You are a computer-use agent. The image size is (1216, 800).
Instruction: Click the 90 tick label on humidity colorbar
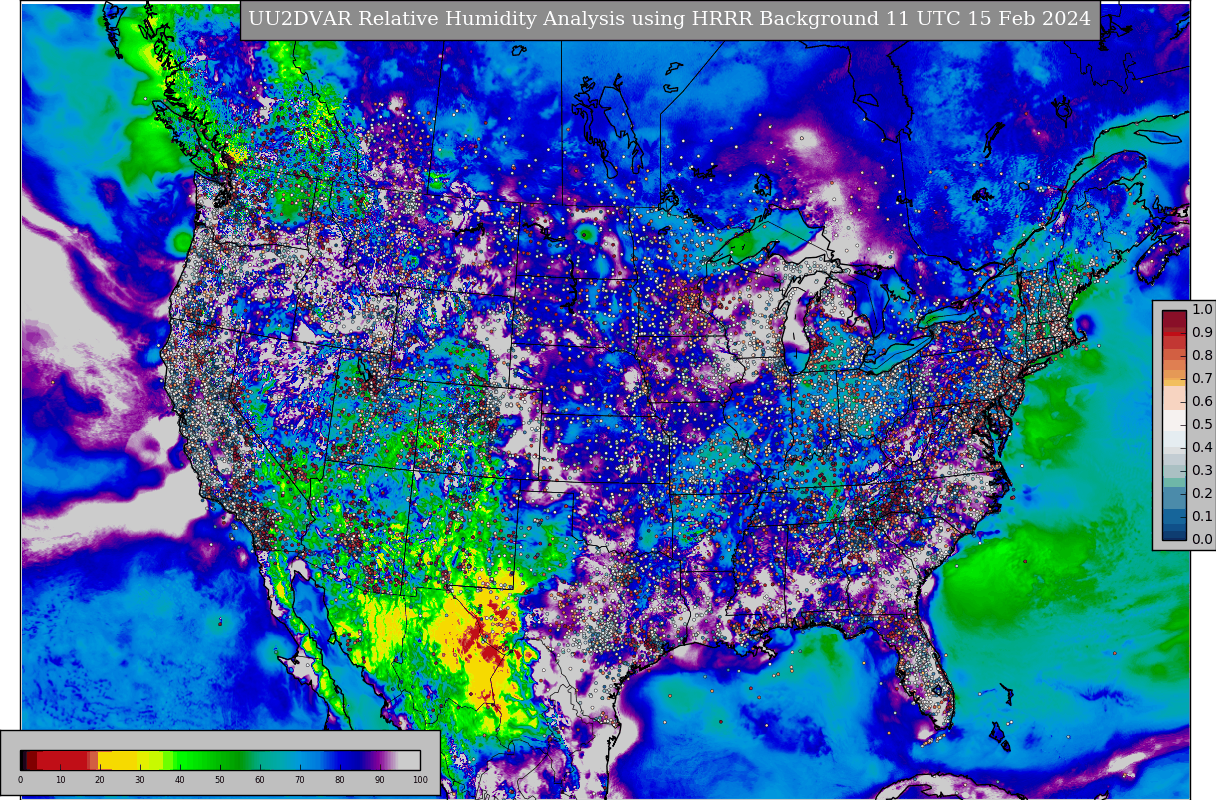click(x=380, y=780)
